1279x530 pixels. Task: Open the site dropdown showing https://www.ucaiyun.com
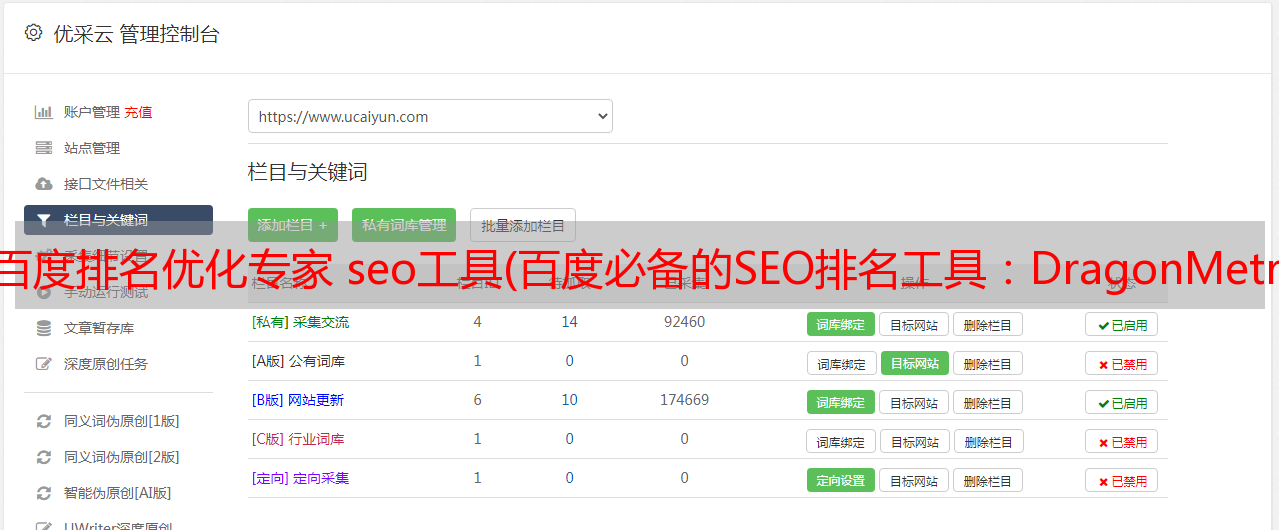(x=430, y=116)
